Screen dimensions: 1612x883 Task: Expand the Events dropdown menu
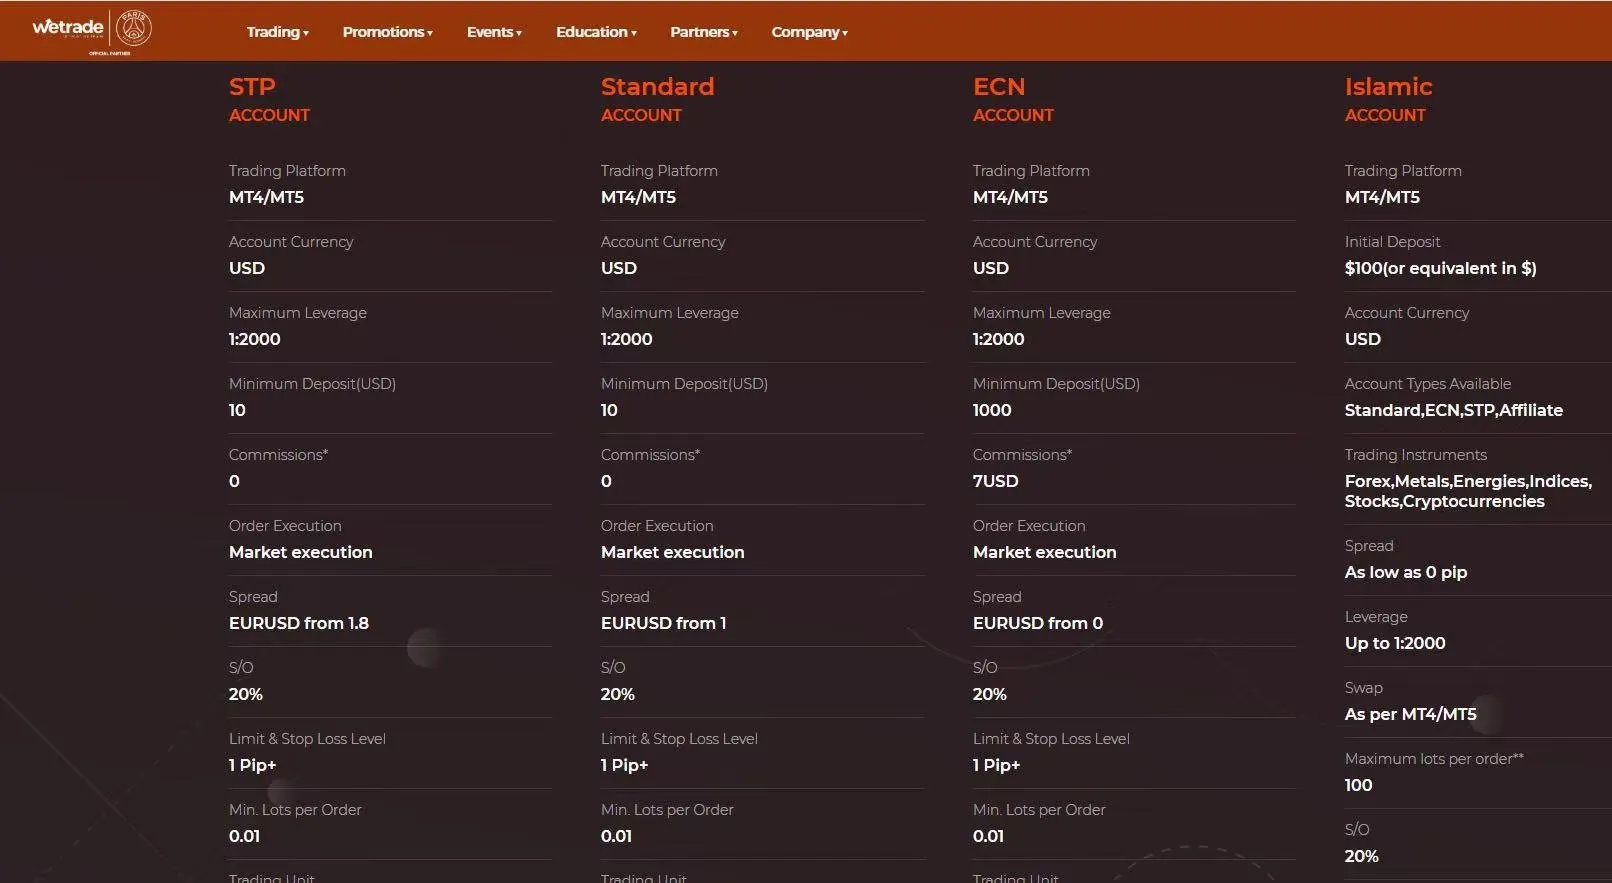494,32
